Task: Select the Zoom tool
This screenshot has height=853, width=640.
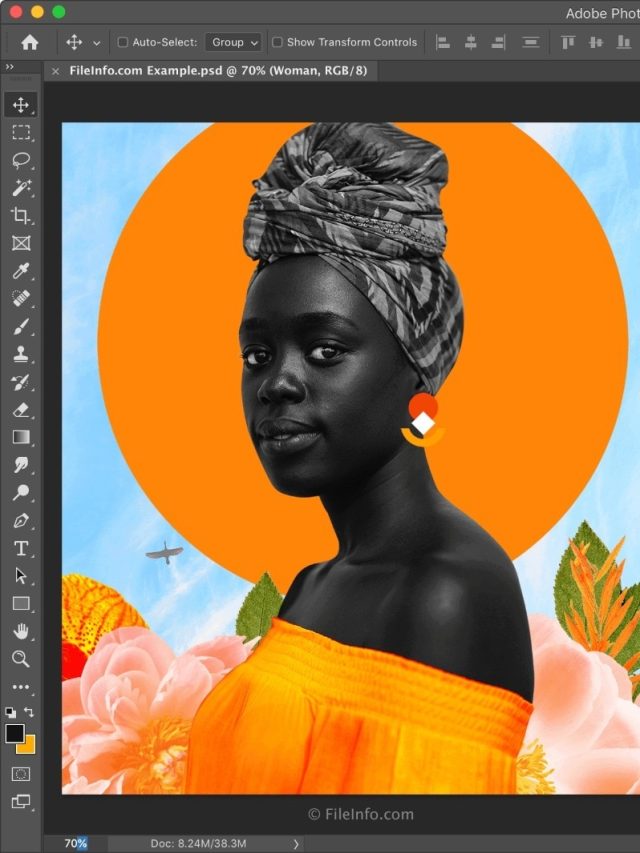Action: click(21, 659)
